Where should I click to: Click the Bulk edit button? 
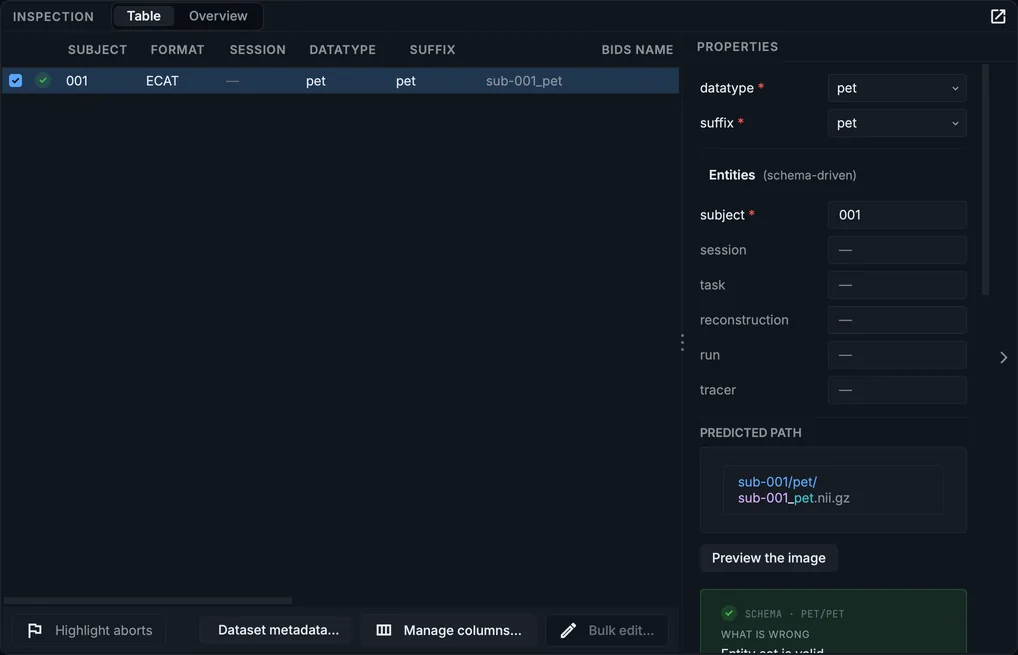point(607,630)
